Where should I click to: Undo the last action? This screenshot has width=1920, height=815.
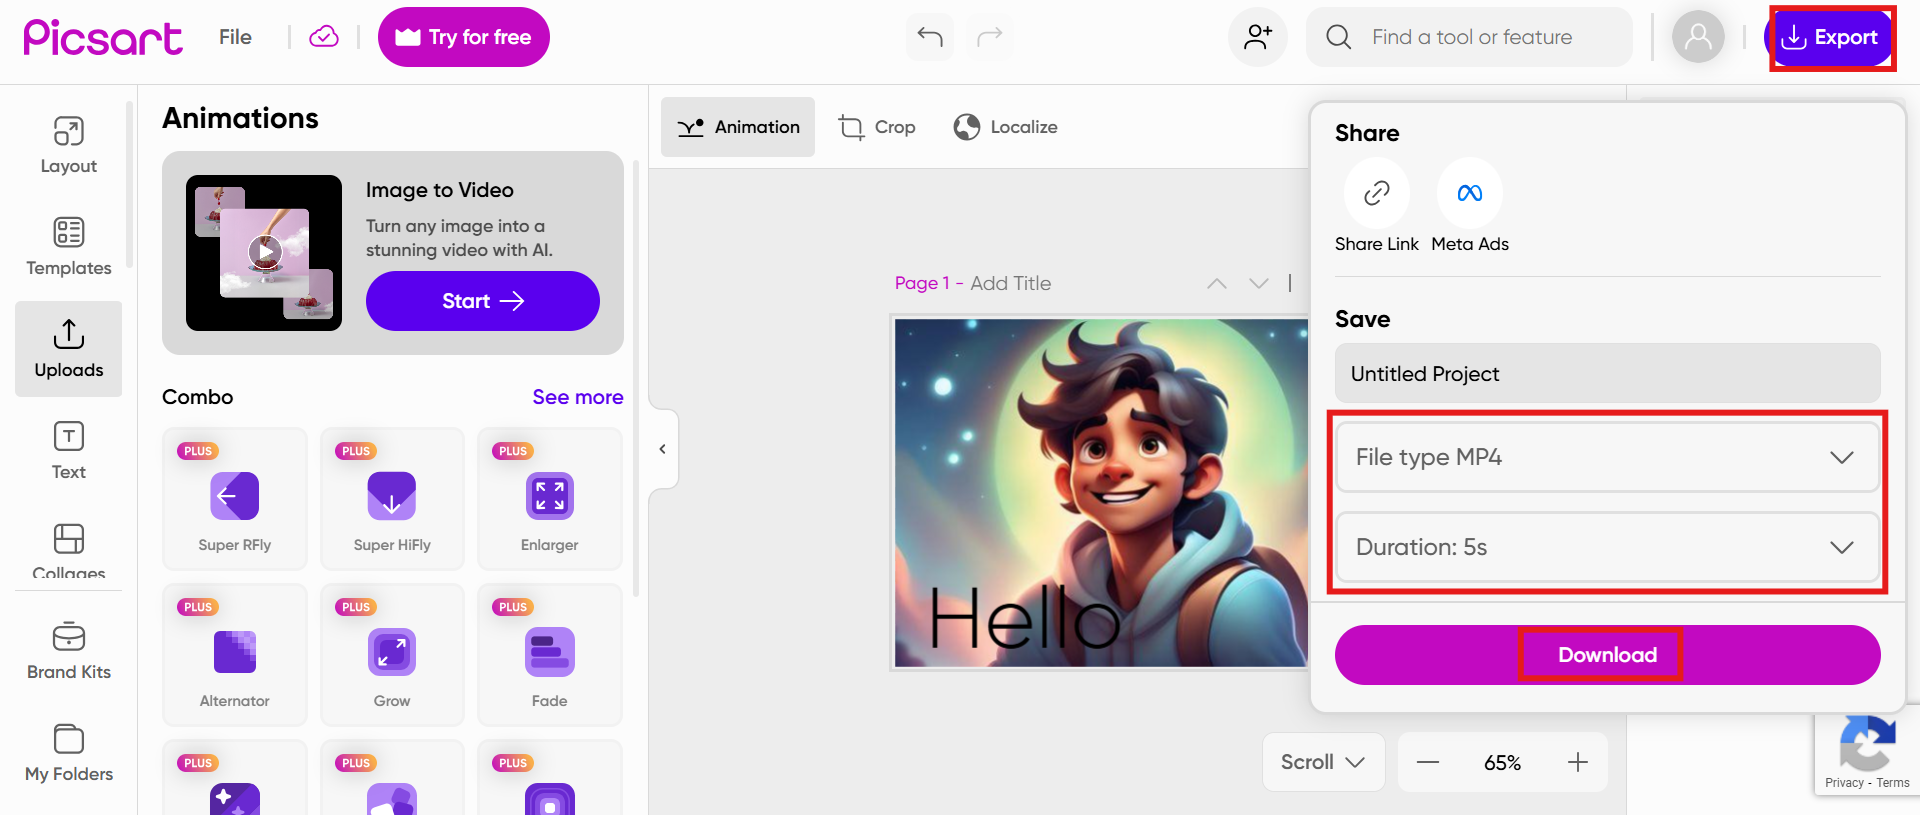[x=930, y=37]
